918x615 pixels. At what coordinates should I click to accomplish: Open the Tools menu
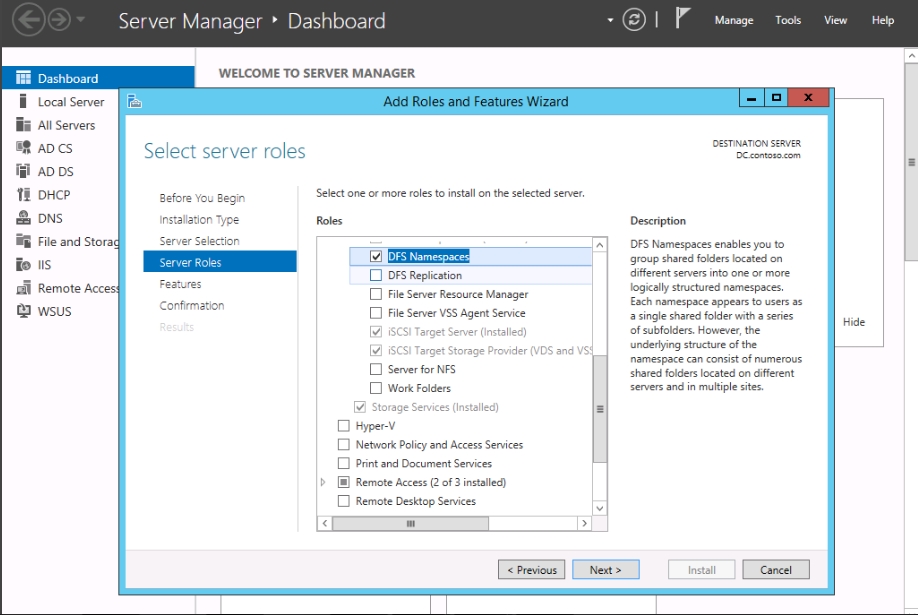pos(788,20)
